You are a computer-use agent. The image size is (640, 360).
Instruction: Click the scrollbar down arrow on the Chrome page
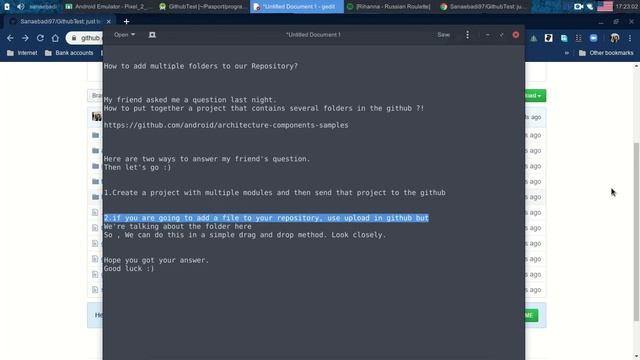tap(636, 356)
